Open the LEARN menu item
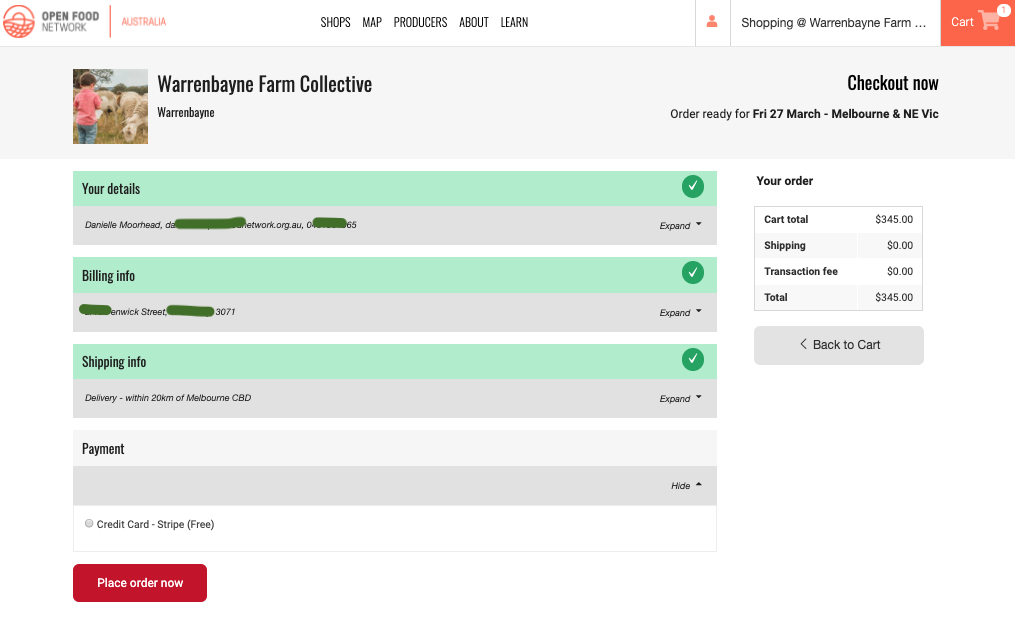 [x=514, y=22]
